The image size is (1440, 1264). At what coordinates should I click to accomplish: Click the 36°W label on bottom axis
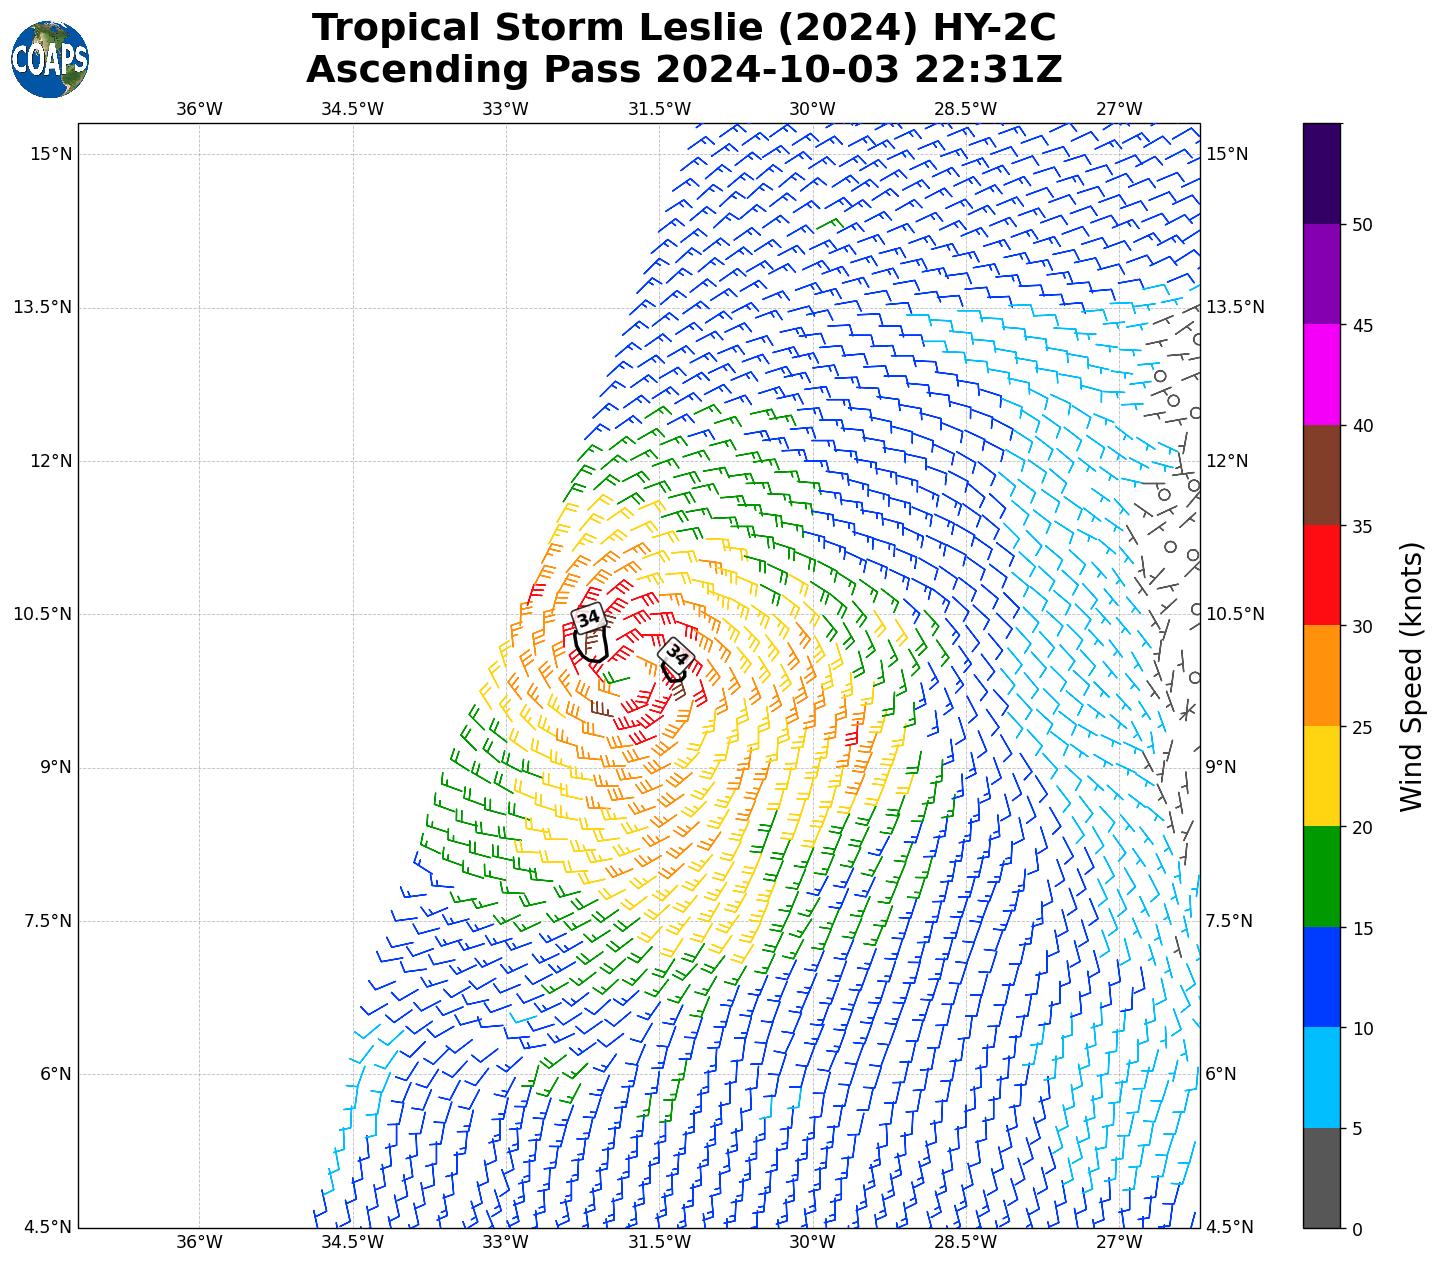click(x=199, y=1242)
